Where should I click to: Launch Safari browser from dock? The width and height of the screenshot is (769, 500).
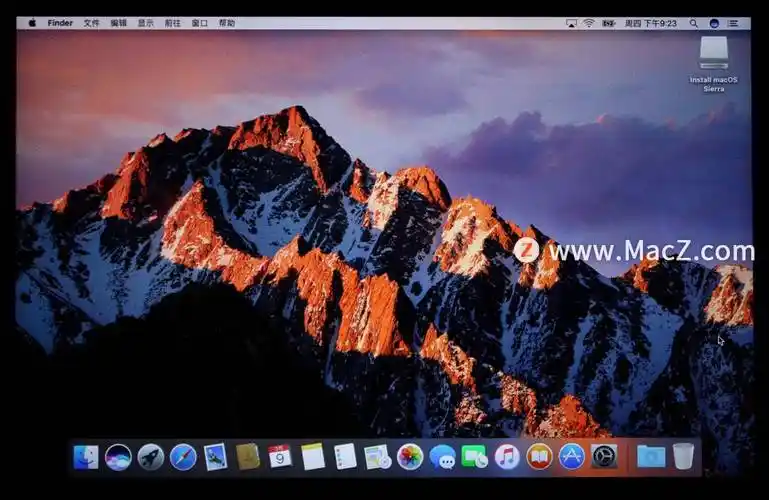(183, 457)
